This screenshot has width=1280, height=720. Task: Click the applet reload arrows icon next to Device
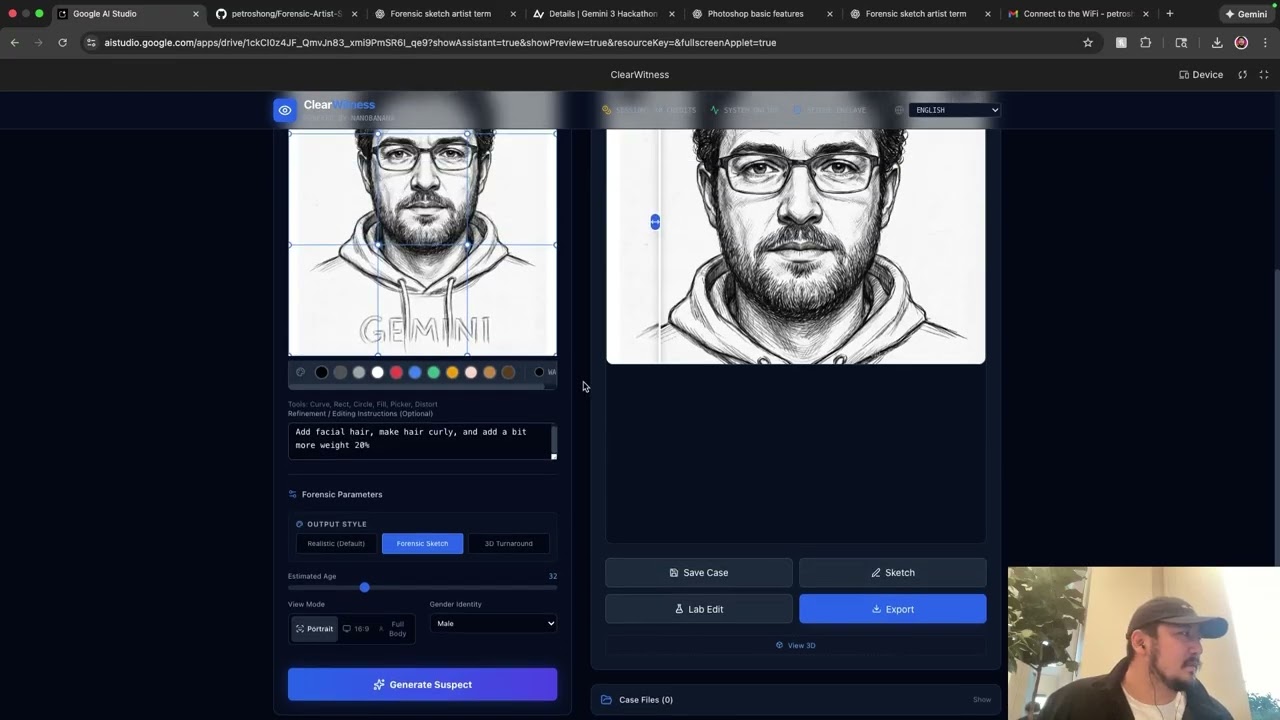pyautogui.click(x=1243, y=75)
